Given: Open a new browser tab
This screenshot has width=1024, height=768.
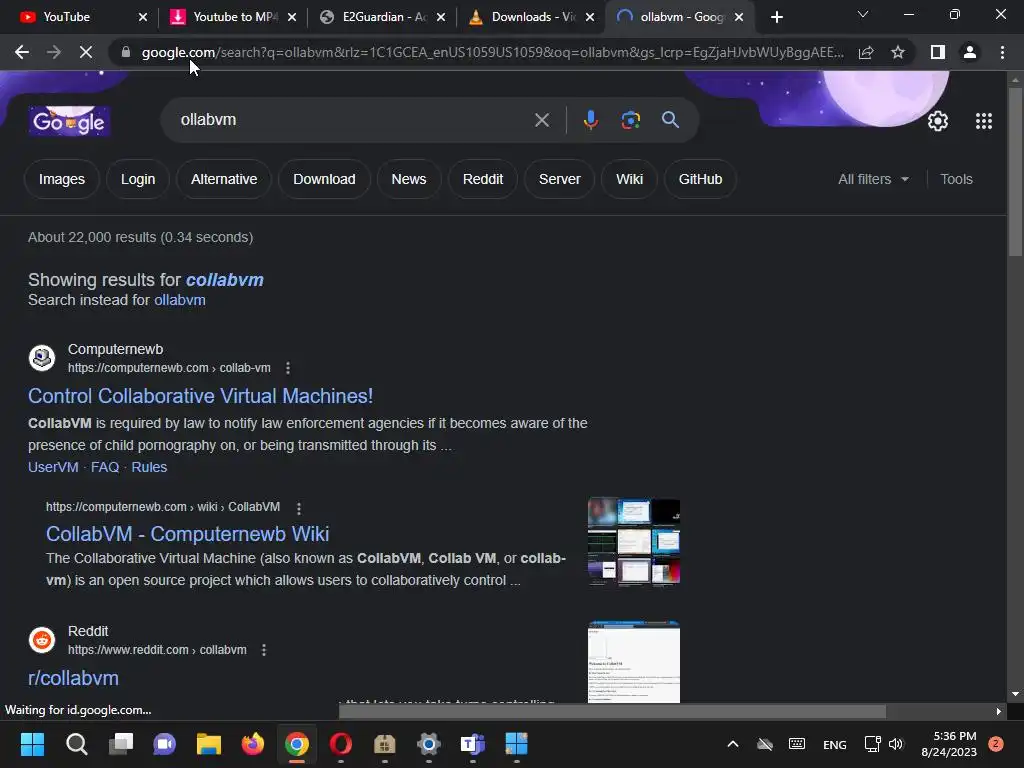Looking at the screenshot, I should point(776,17).
